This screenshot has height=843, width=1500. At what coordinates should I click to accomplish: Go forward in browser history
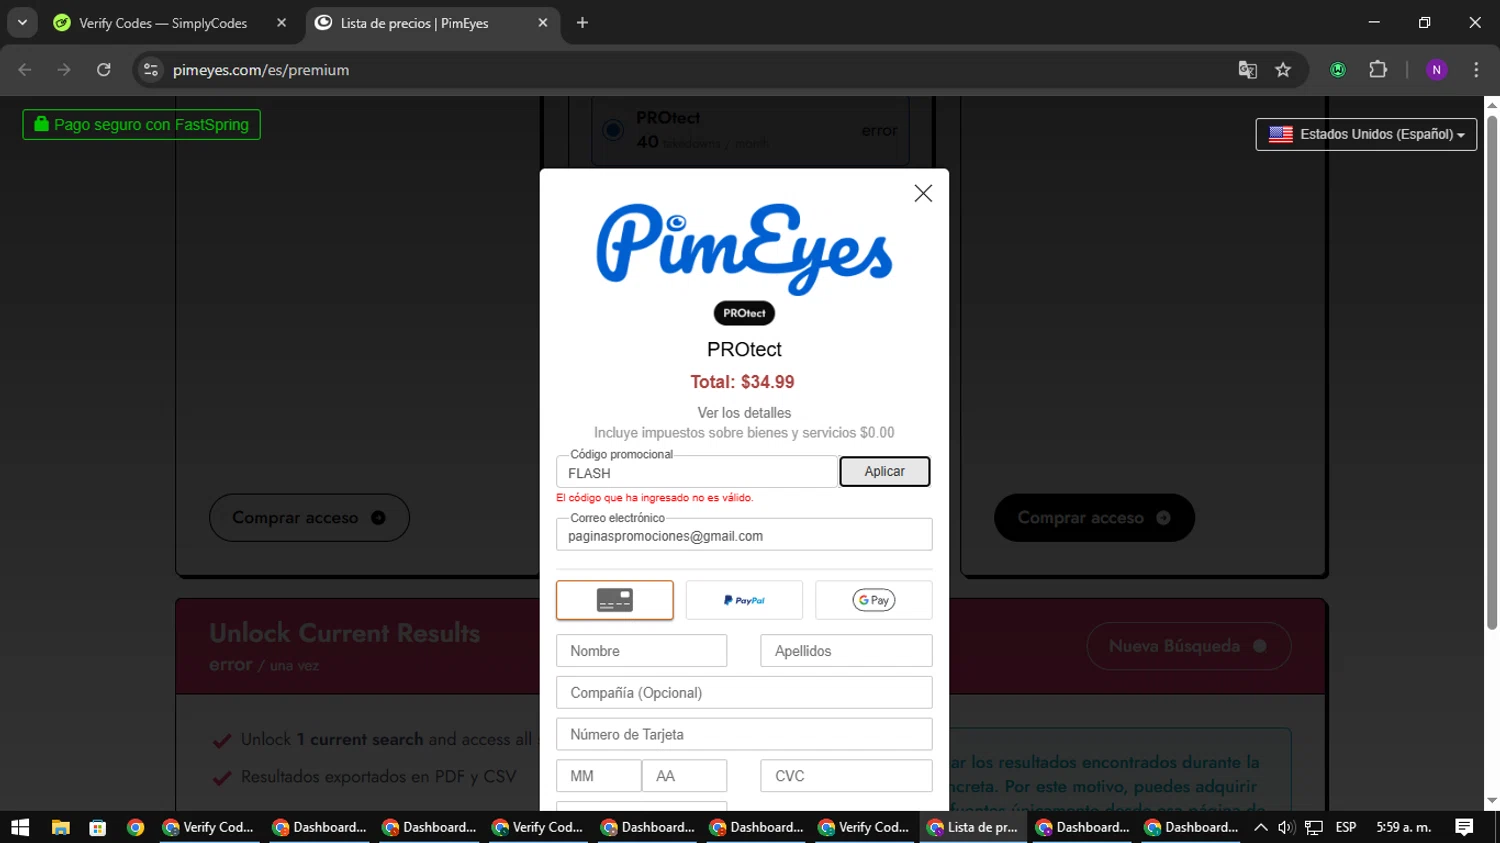point(64,70)
